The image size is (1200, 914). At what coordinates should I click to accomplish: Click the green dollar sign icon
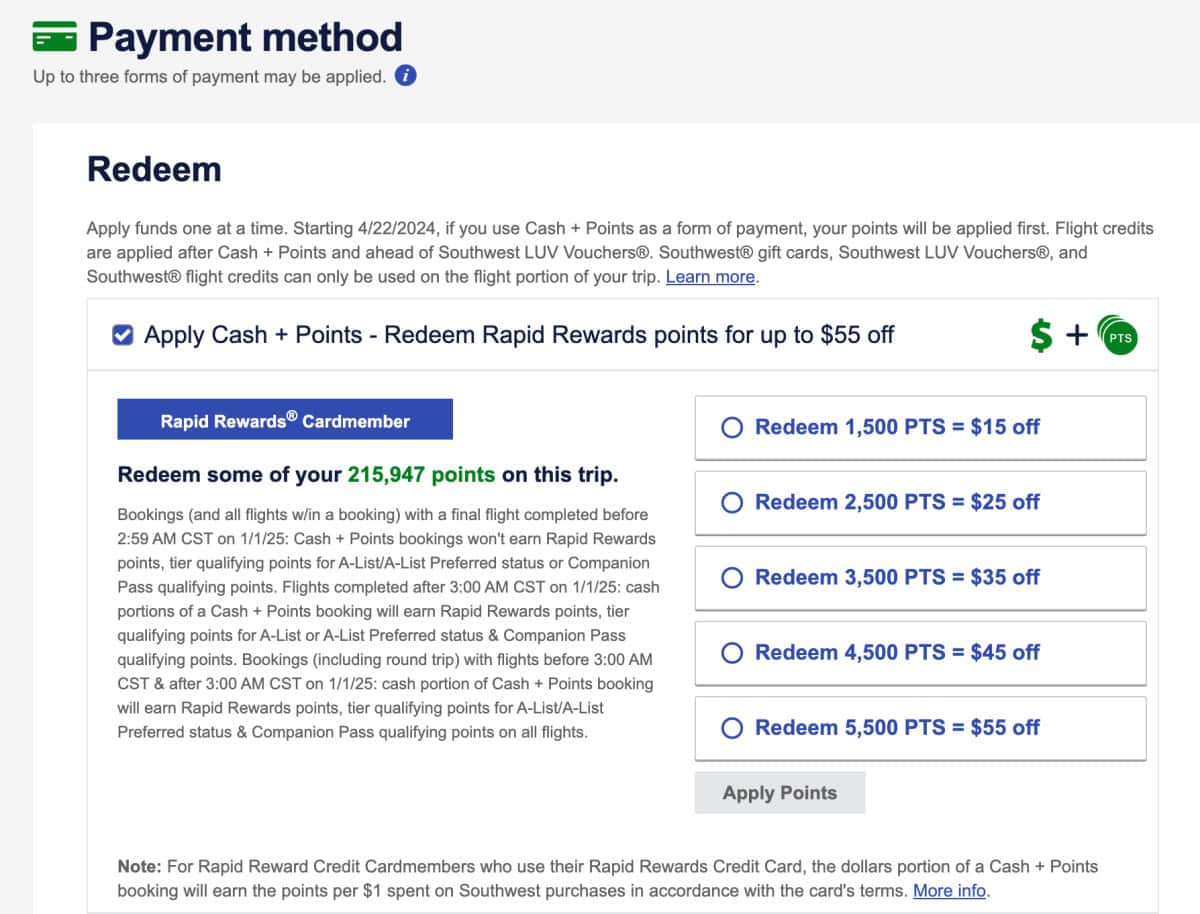[1041, 336]
